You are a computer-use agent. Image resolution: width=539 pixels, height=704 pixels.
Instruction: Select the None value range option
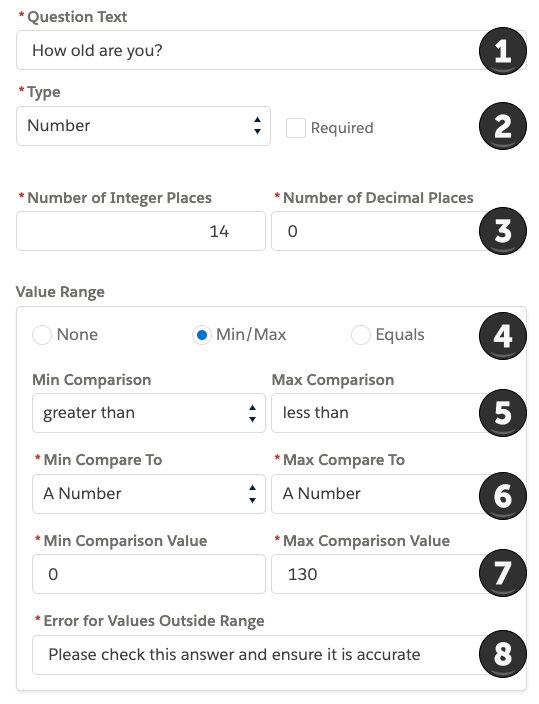42,335
